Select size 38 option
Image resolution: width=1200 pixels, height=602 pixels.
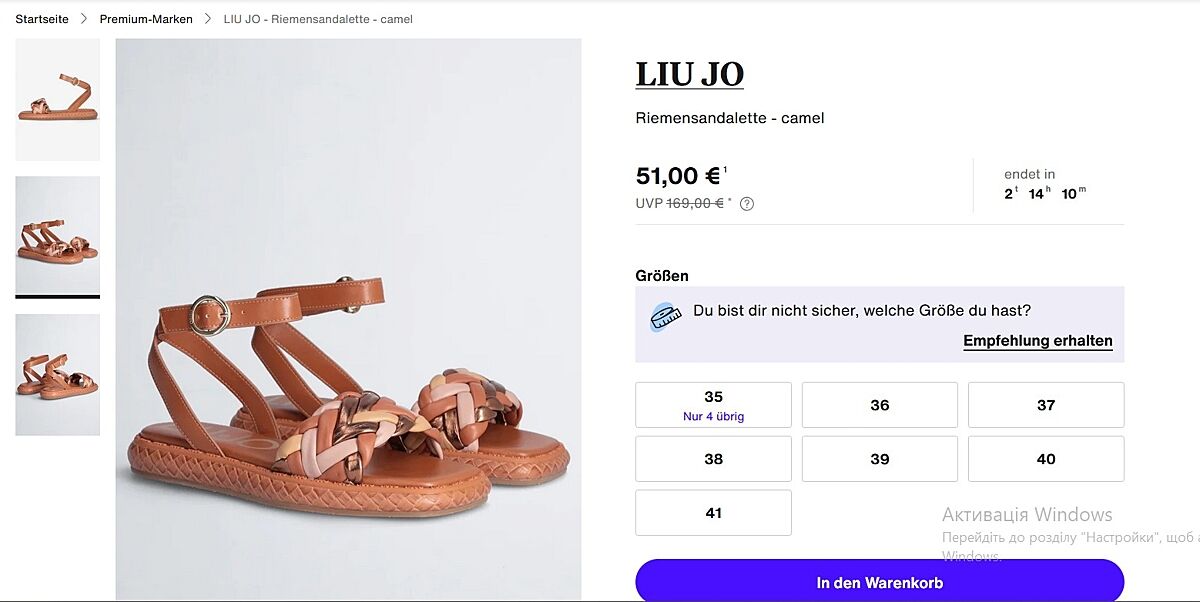(x=713, y=459)
